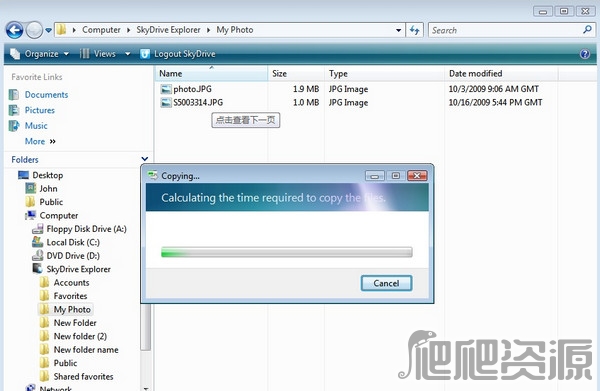Close the Copying dialog
The width and height of the screenshot is (600, 391).
coord(417,176)
